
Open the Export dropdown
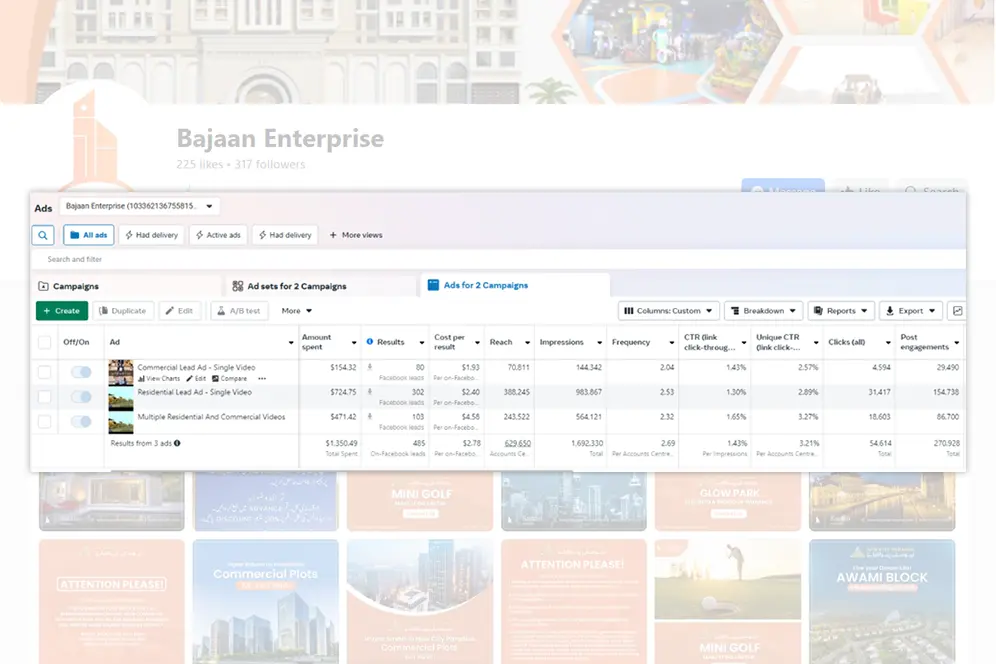911,311
